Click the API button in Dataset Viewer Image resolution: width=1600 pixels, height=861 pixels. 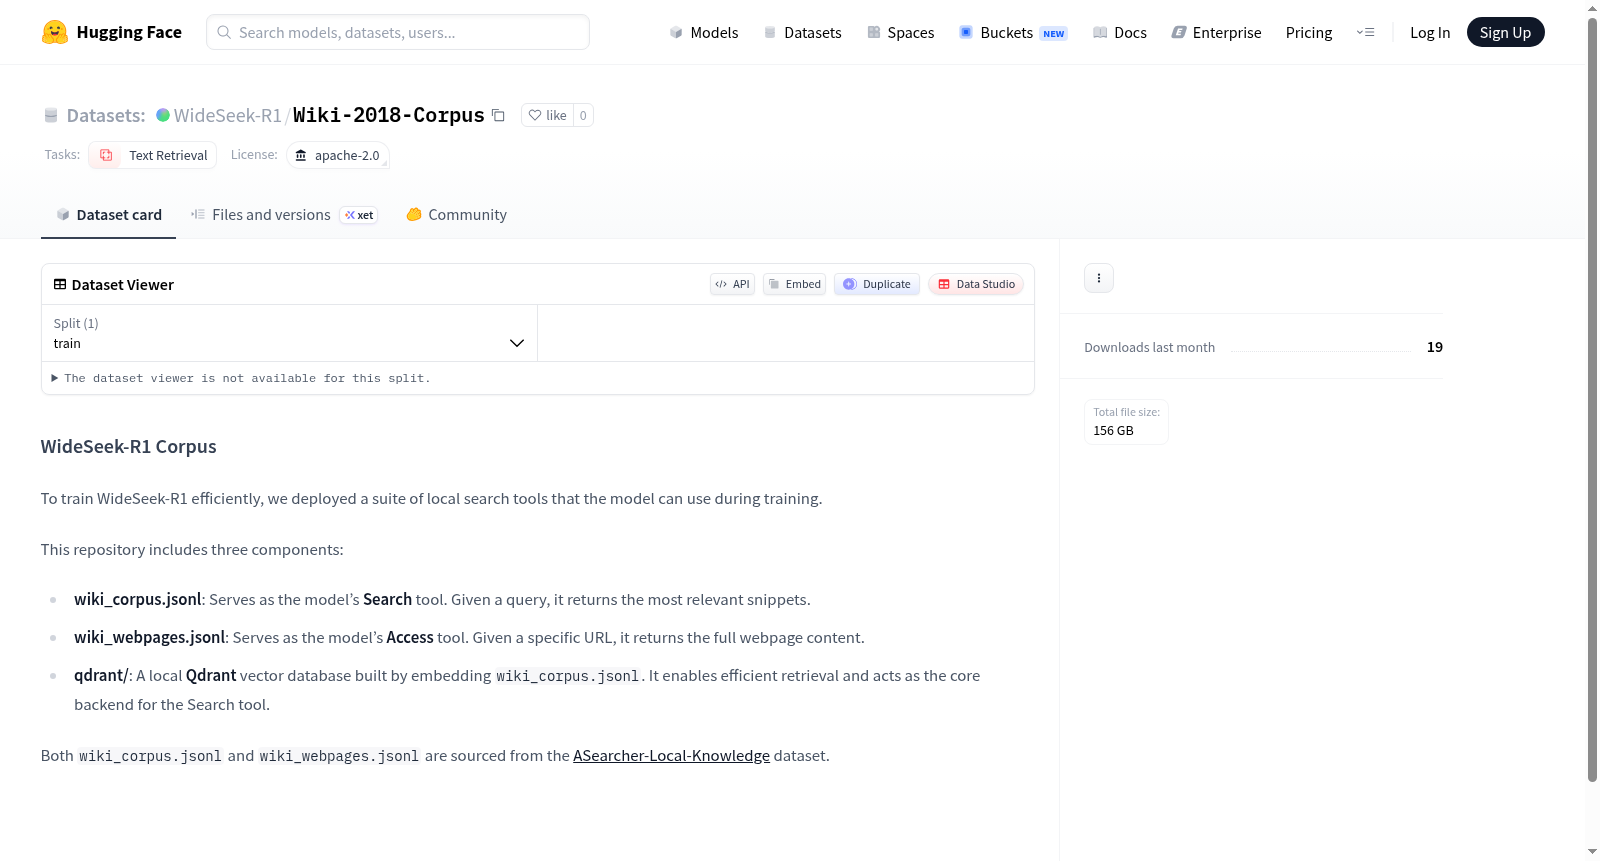[732, 284]
